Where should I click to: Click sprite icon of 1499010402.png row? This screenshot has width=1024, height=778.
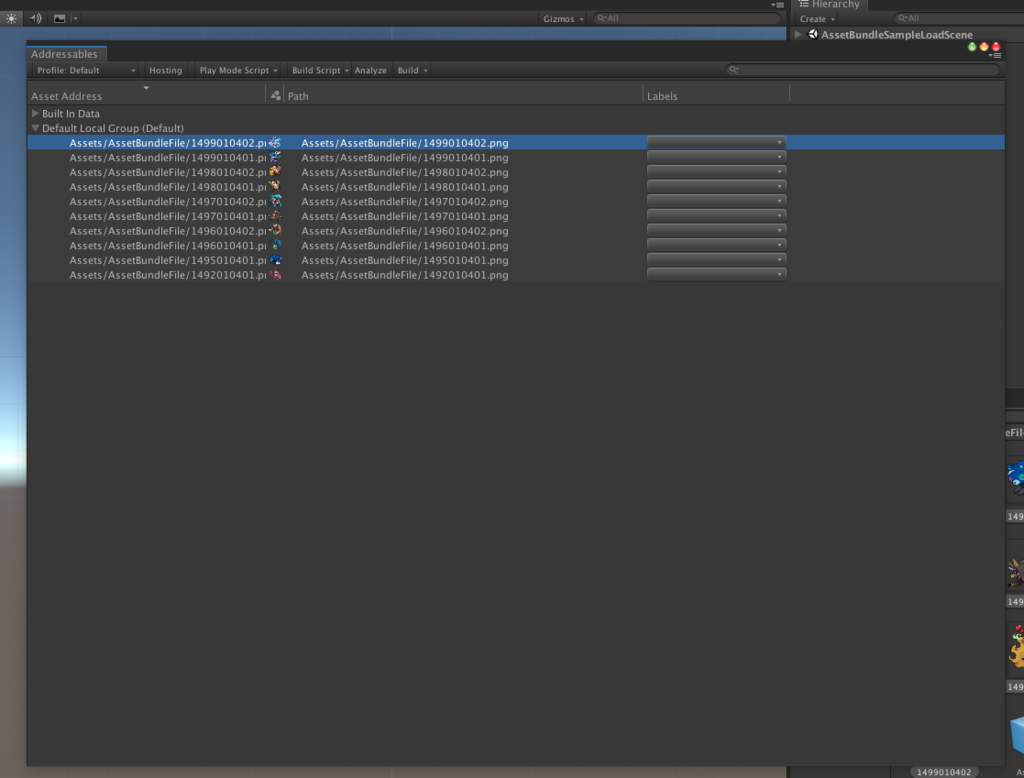point(275,142)
